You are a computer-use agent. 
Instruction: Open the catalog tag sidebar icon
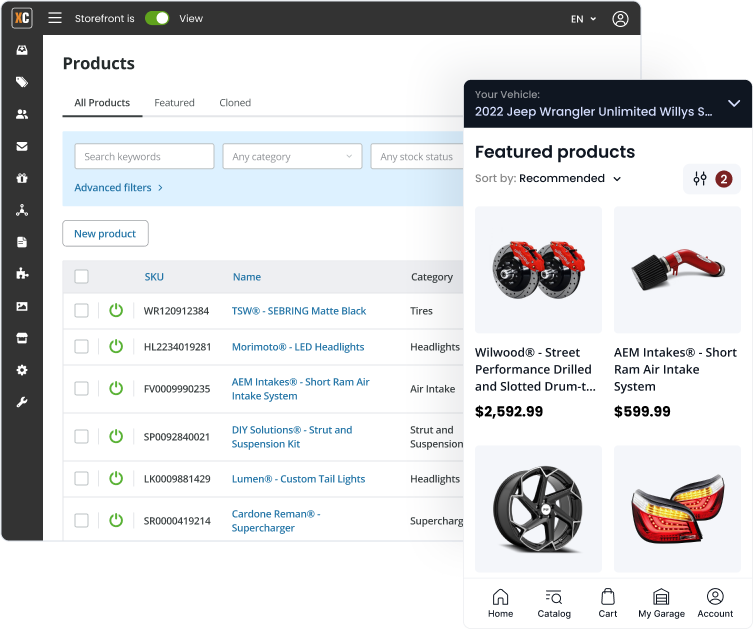[22, 82]
